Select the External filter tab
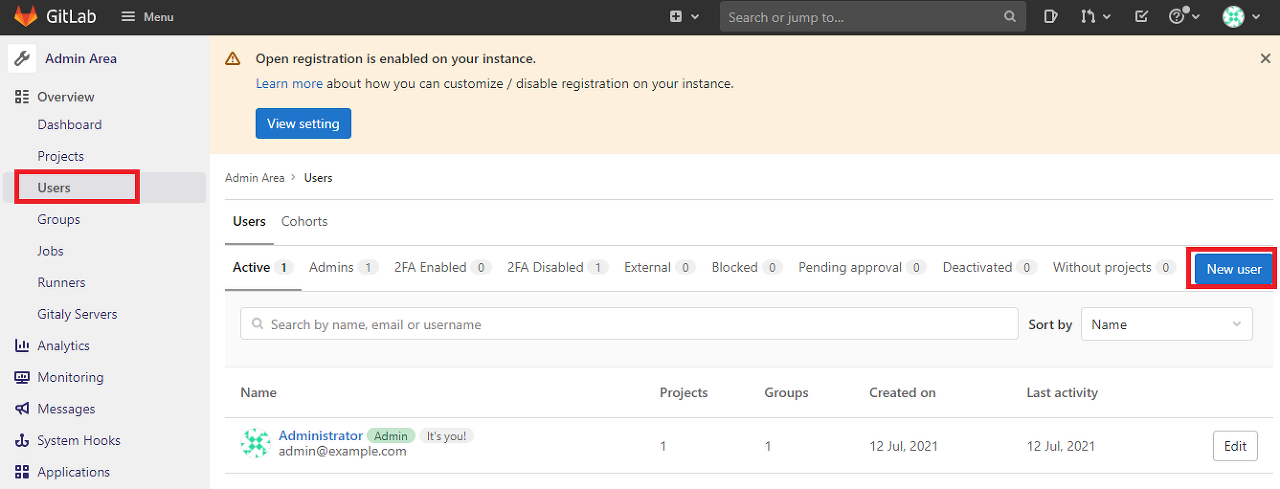Image resolution: width=1280 pixels, height=489 pixels. click(659, 268)
